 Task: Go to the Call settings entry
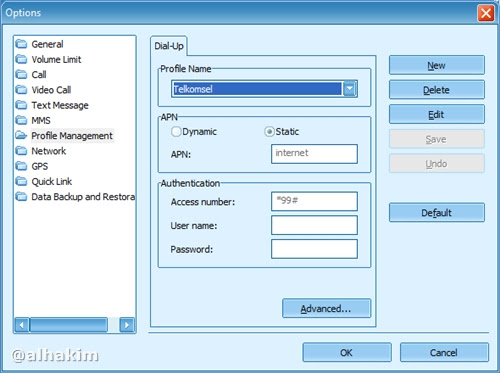click(39, 75)
